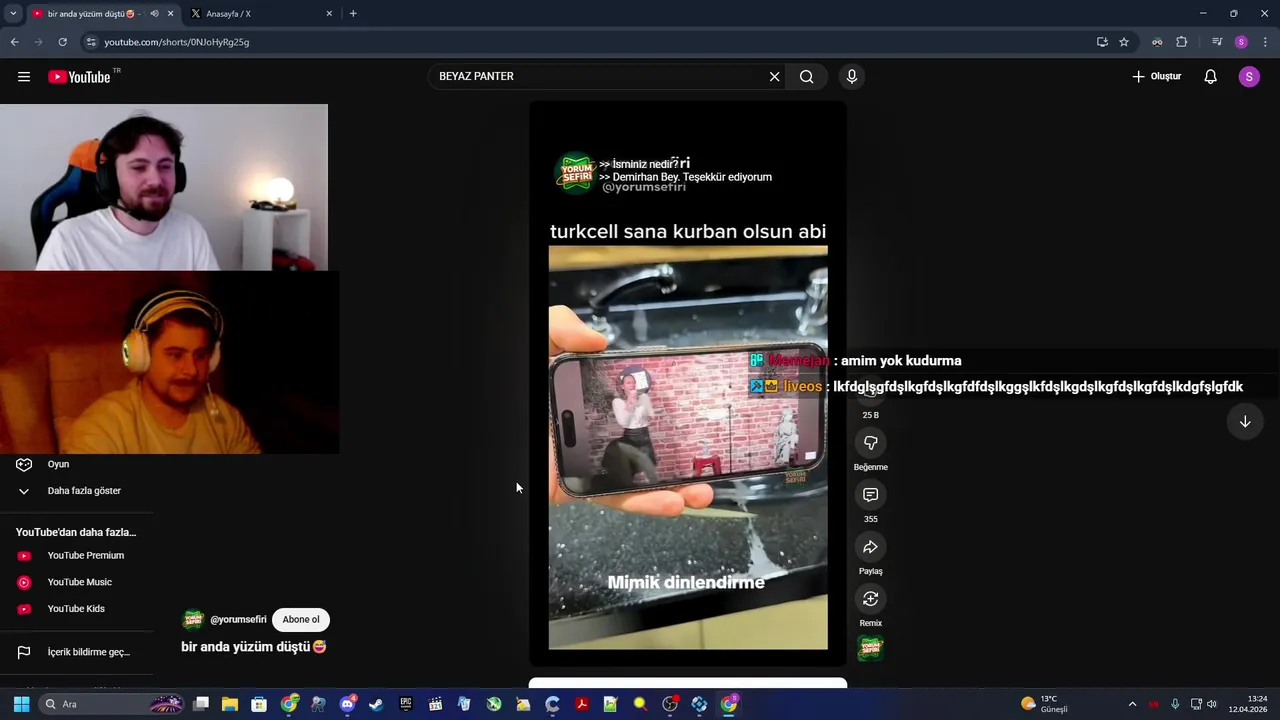Subscribe with the Abone ol button
Screen dimensions: 1280x720
click(301, 619)
